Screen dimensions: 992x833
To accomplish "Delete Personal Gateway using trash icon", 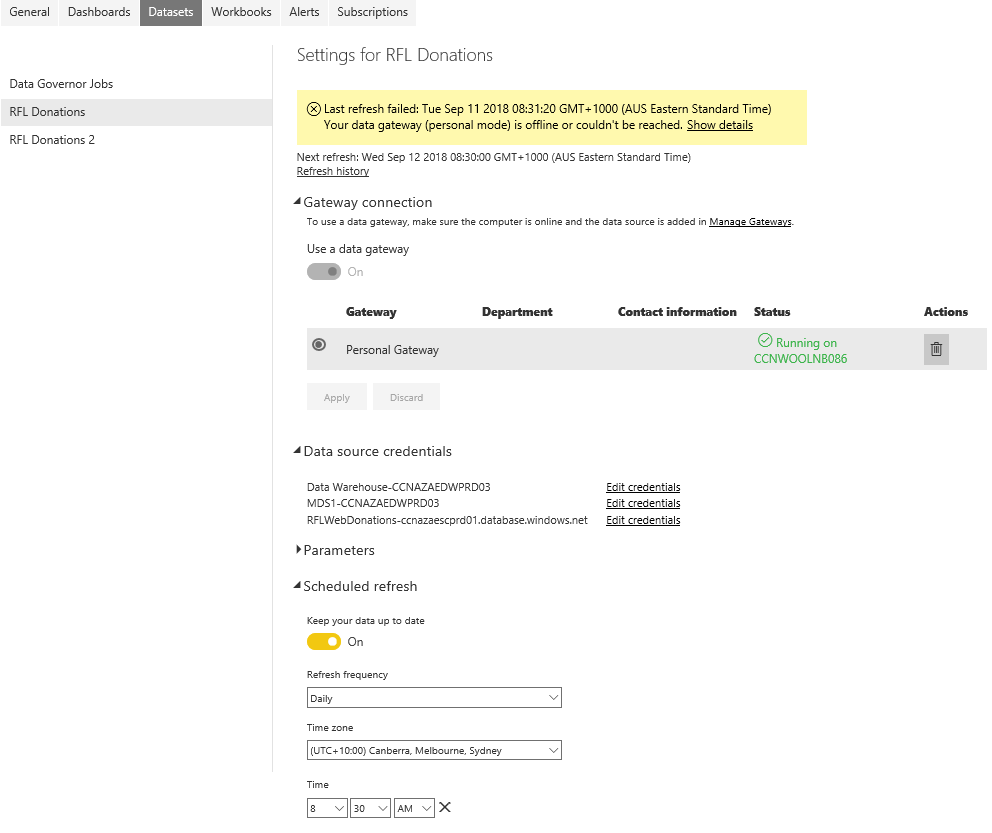I will (936, 349).
